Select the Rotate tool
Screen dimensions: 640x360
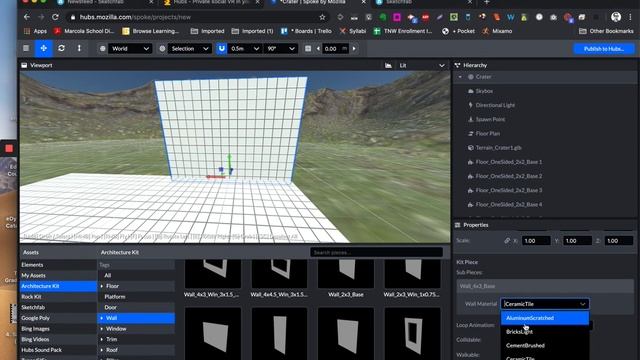(61, 49)
